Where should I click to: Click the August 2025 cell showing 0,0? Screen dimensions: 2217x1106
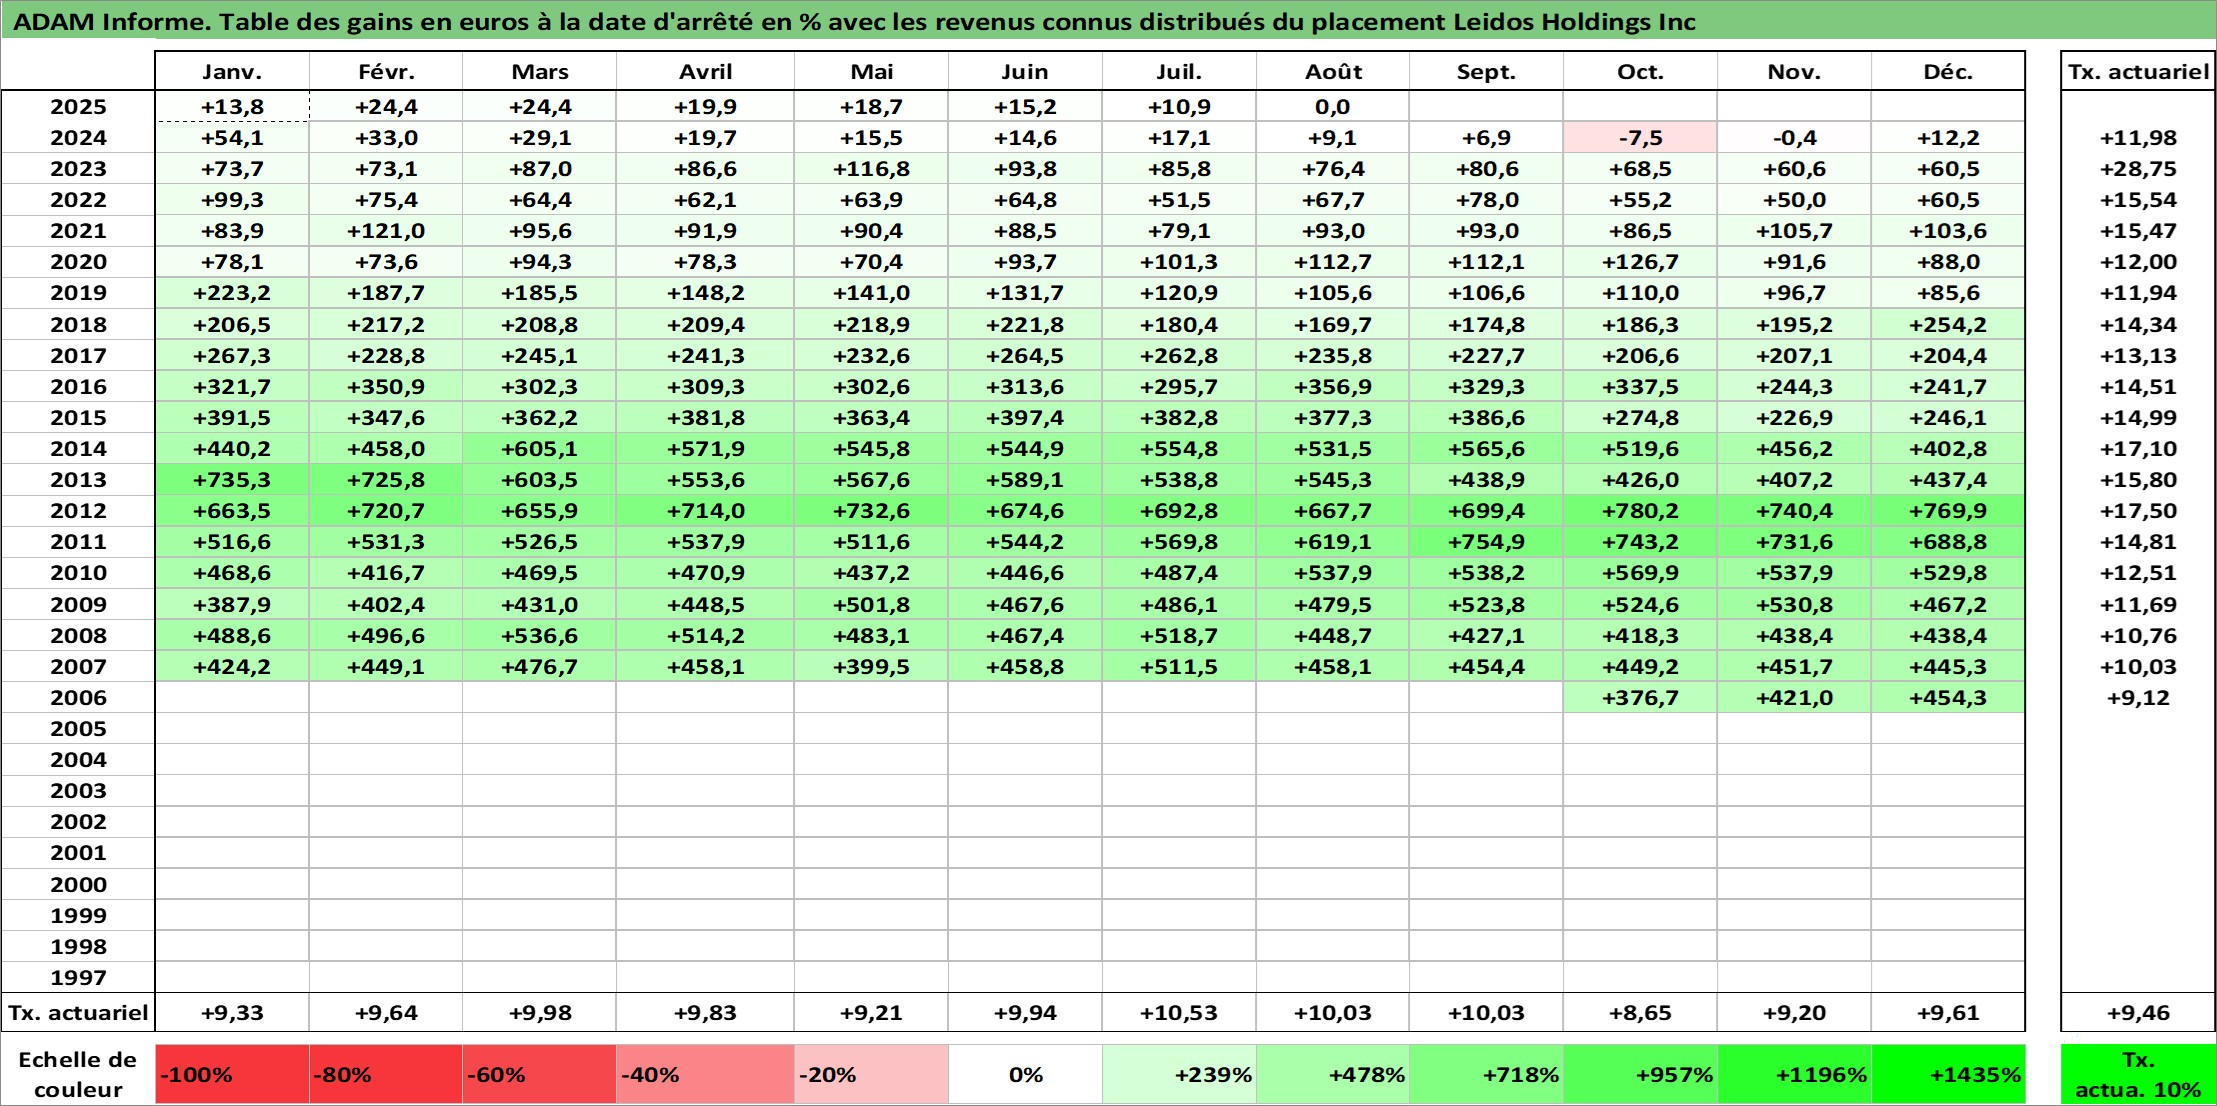point(1333,107)
